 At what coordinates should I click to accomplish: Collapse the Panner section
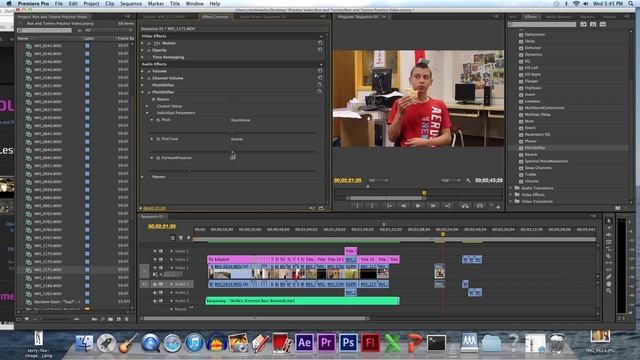143,177
